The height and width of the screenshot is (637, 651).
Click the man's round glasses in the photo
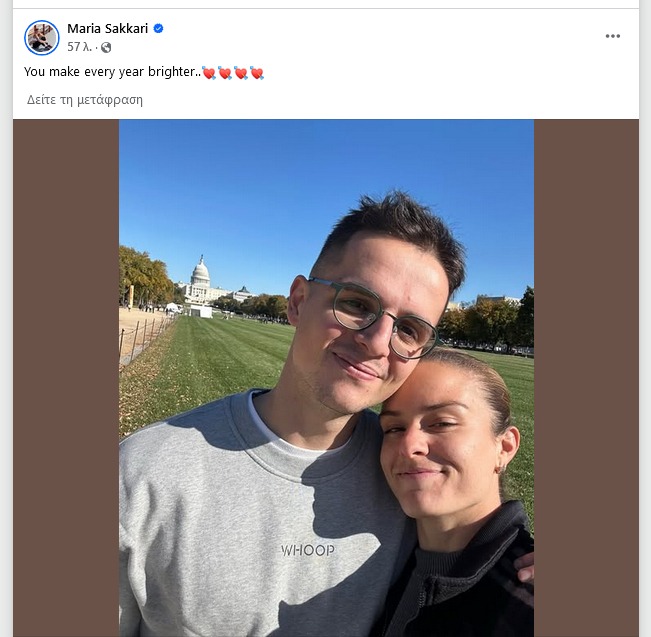tap(376, 318)
